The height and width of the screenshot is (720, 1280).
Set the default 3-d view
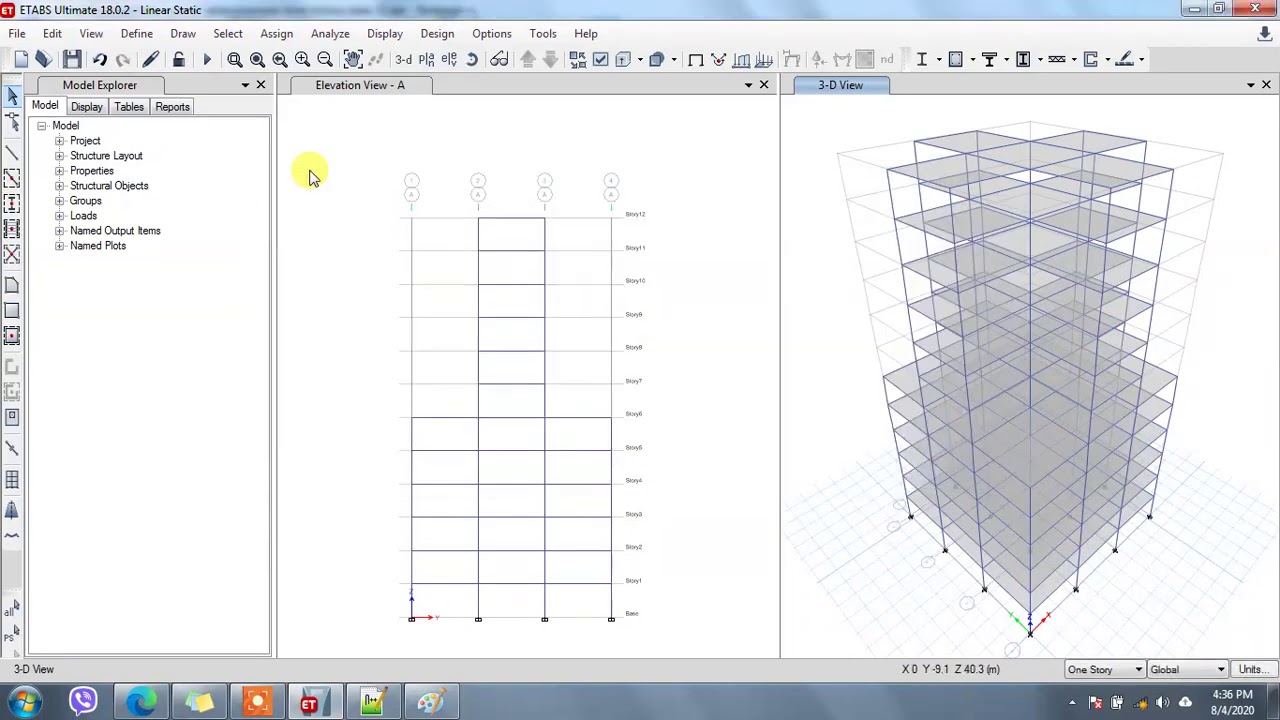[x=403, y=60]
